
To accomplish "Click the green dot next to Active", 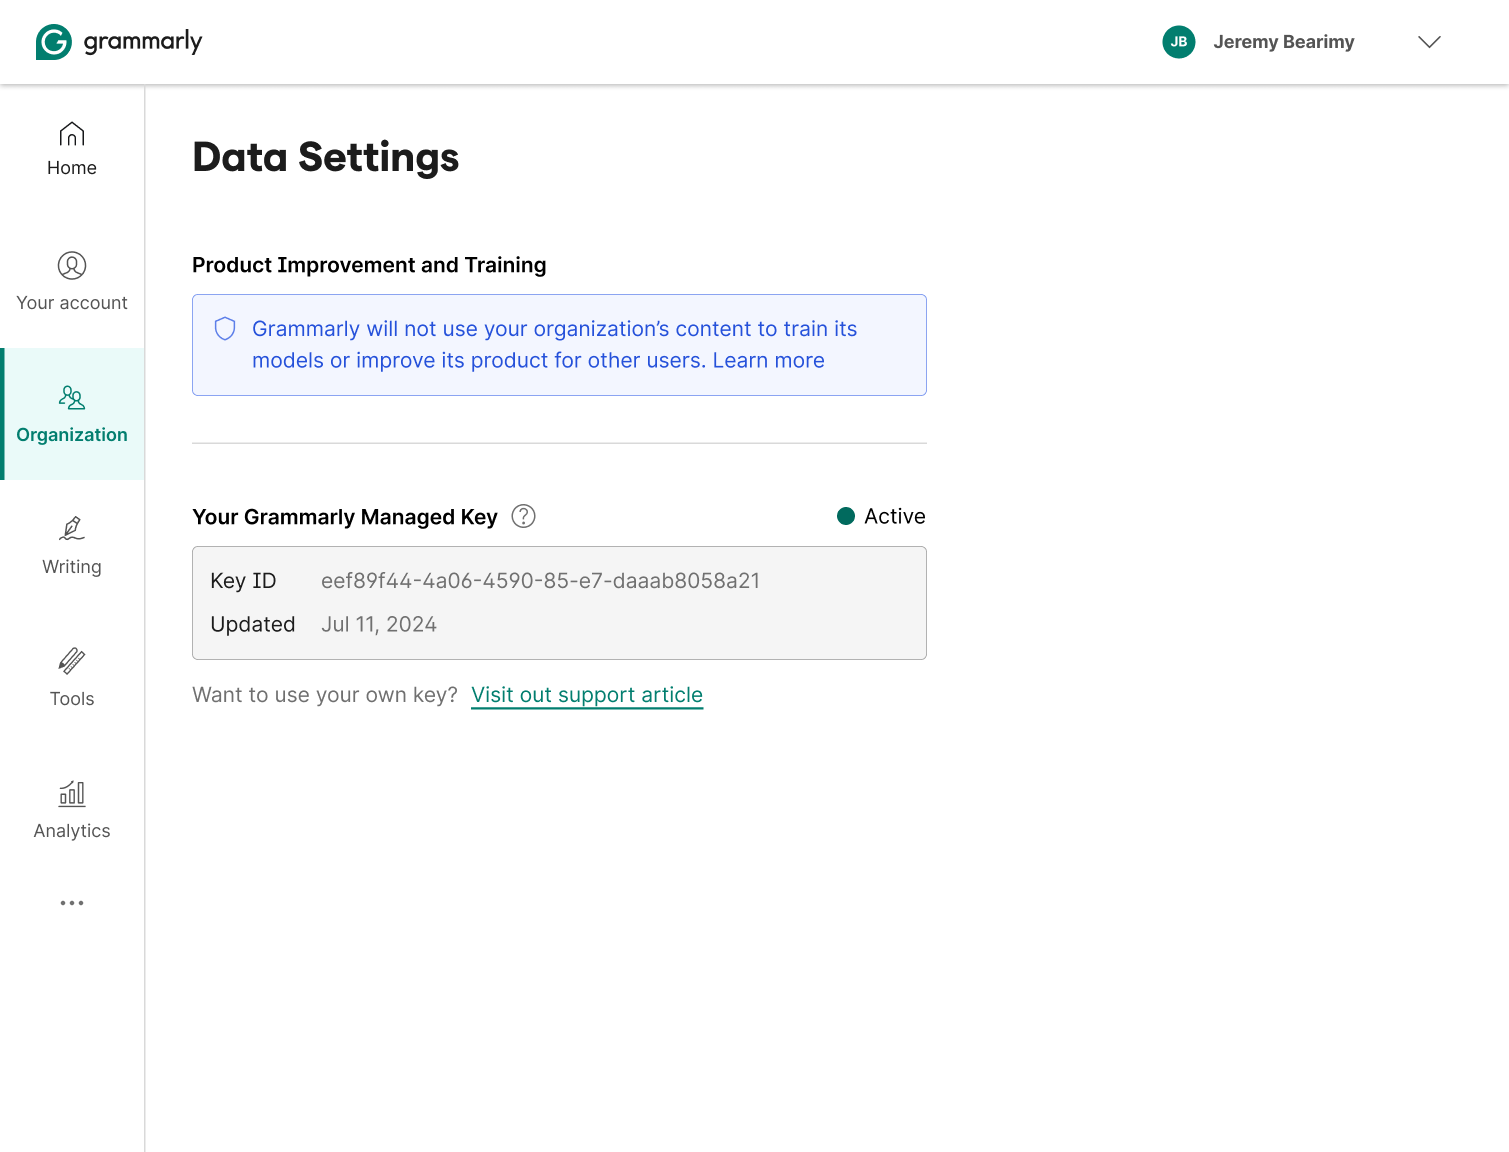I will click(x=847, y=516).
